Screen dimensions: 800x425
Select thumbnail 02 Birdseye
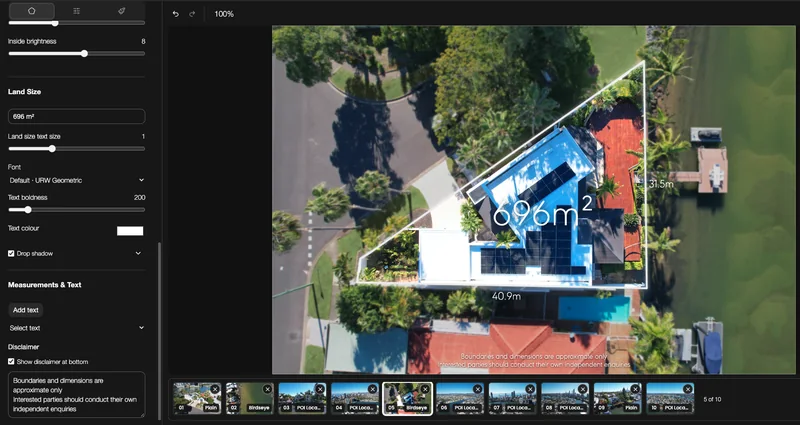click(250, 398)
